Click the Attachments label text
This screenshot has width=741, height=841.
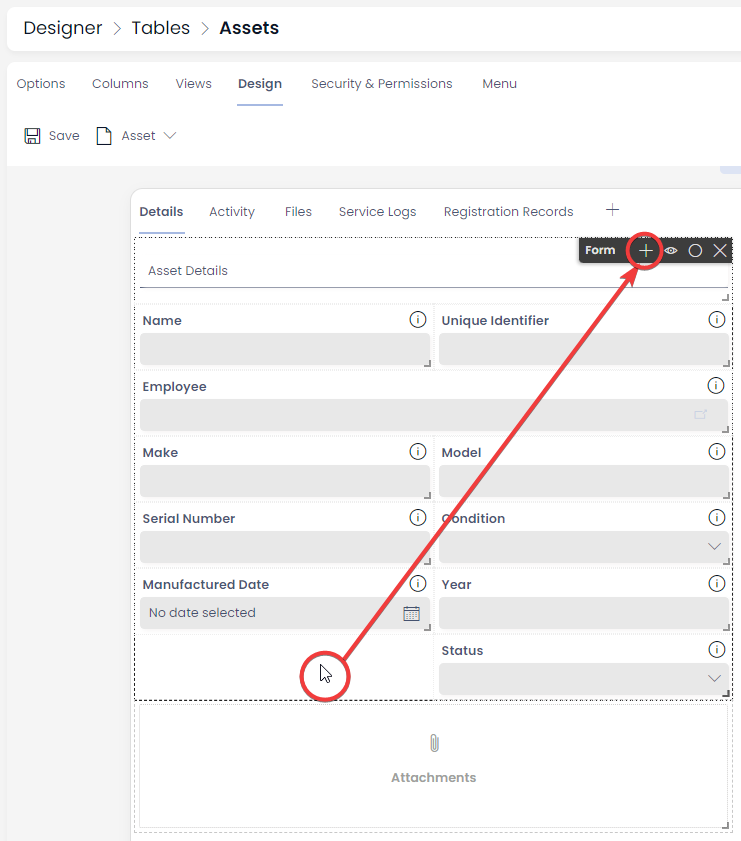point(433,777)
